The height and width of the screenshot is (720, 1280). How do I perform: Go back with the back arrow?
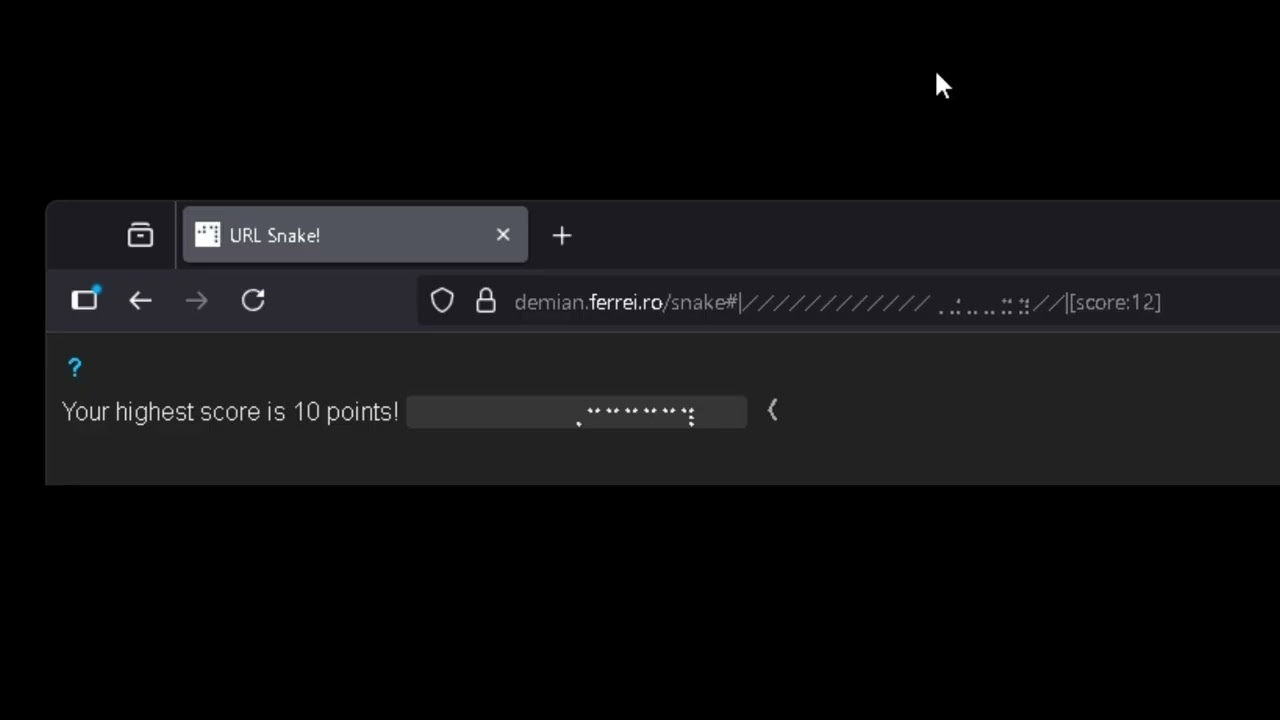coord(140,300)
